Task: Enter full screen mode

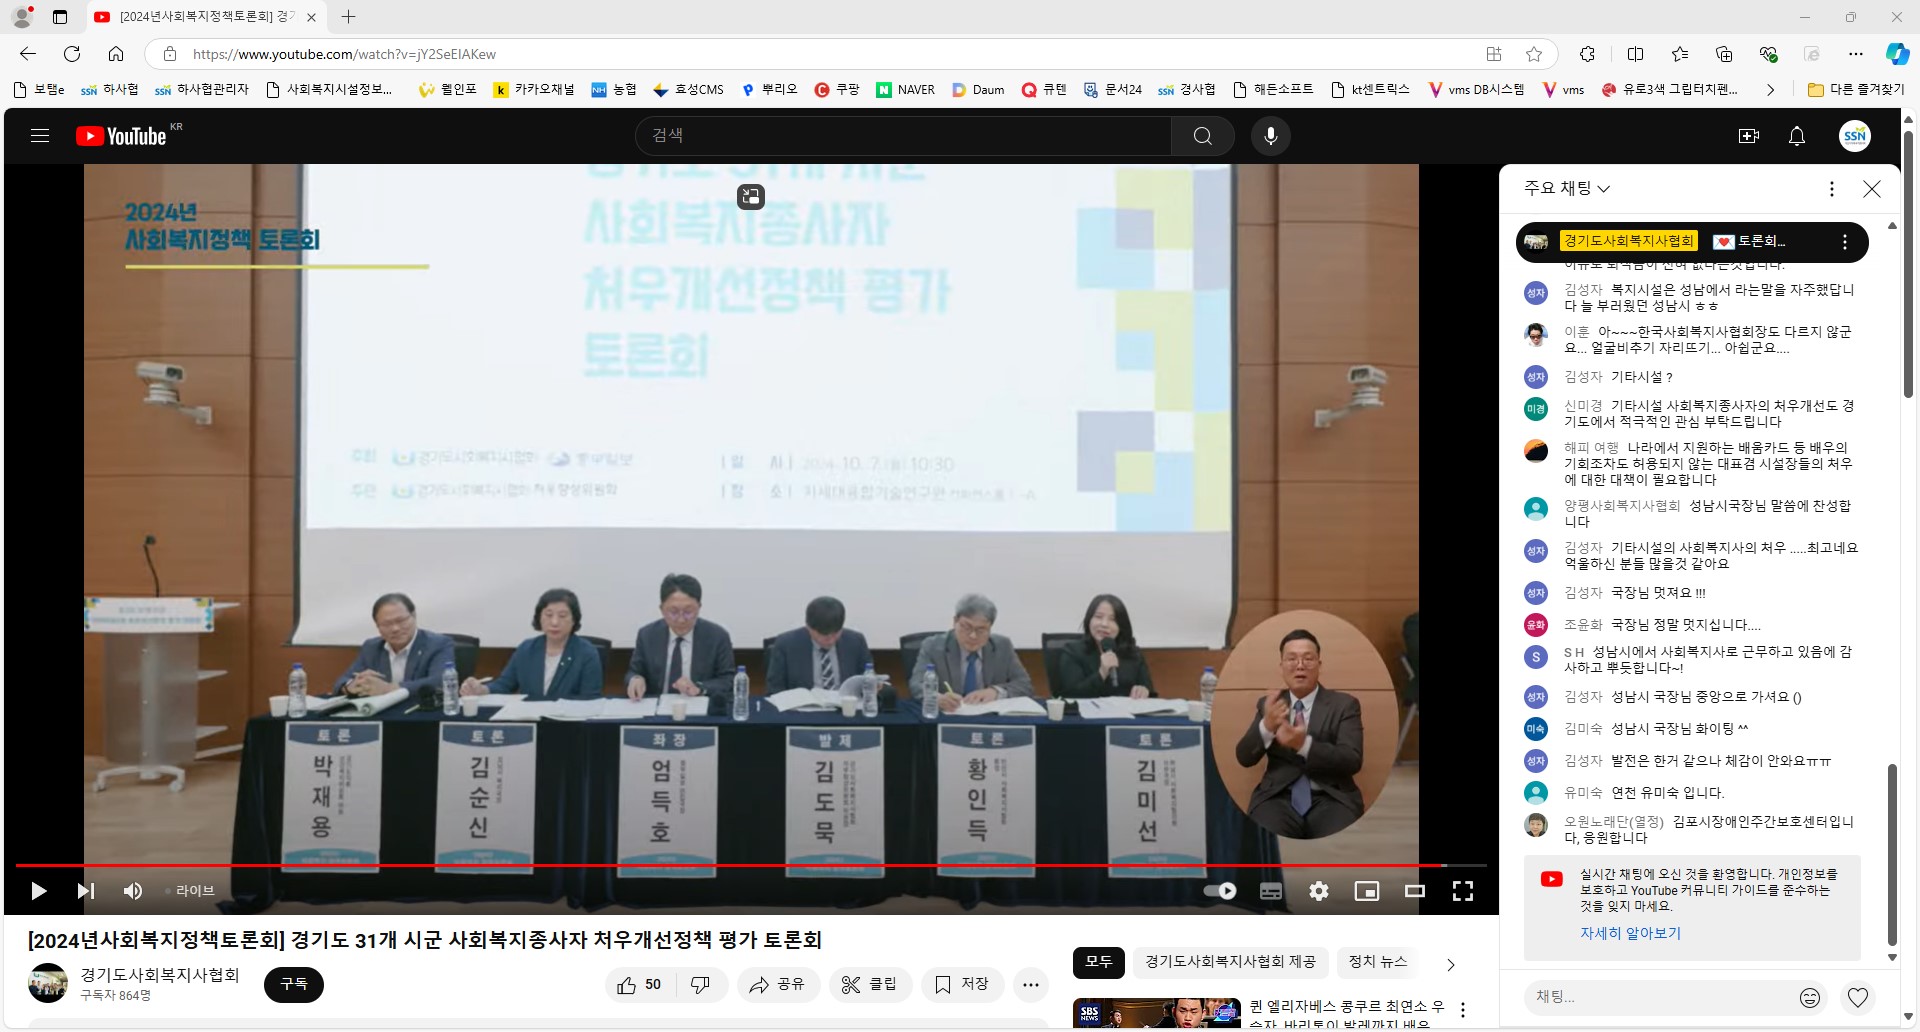Action: click(1462, 891)
